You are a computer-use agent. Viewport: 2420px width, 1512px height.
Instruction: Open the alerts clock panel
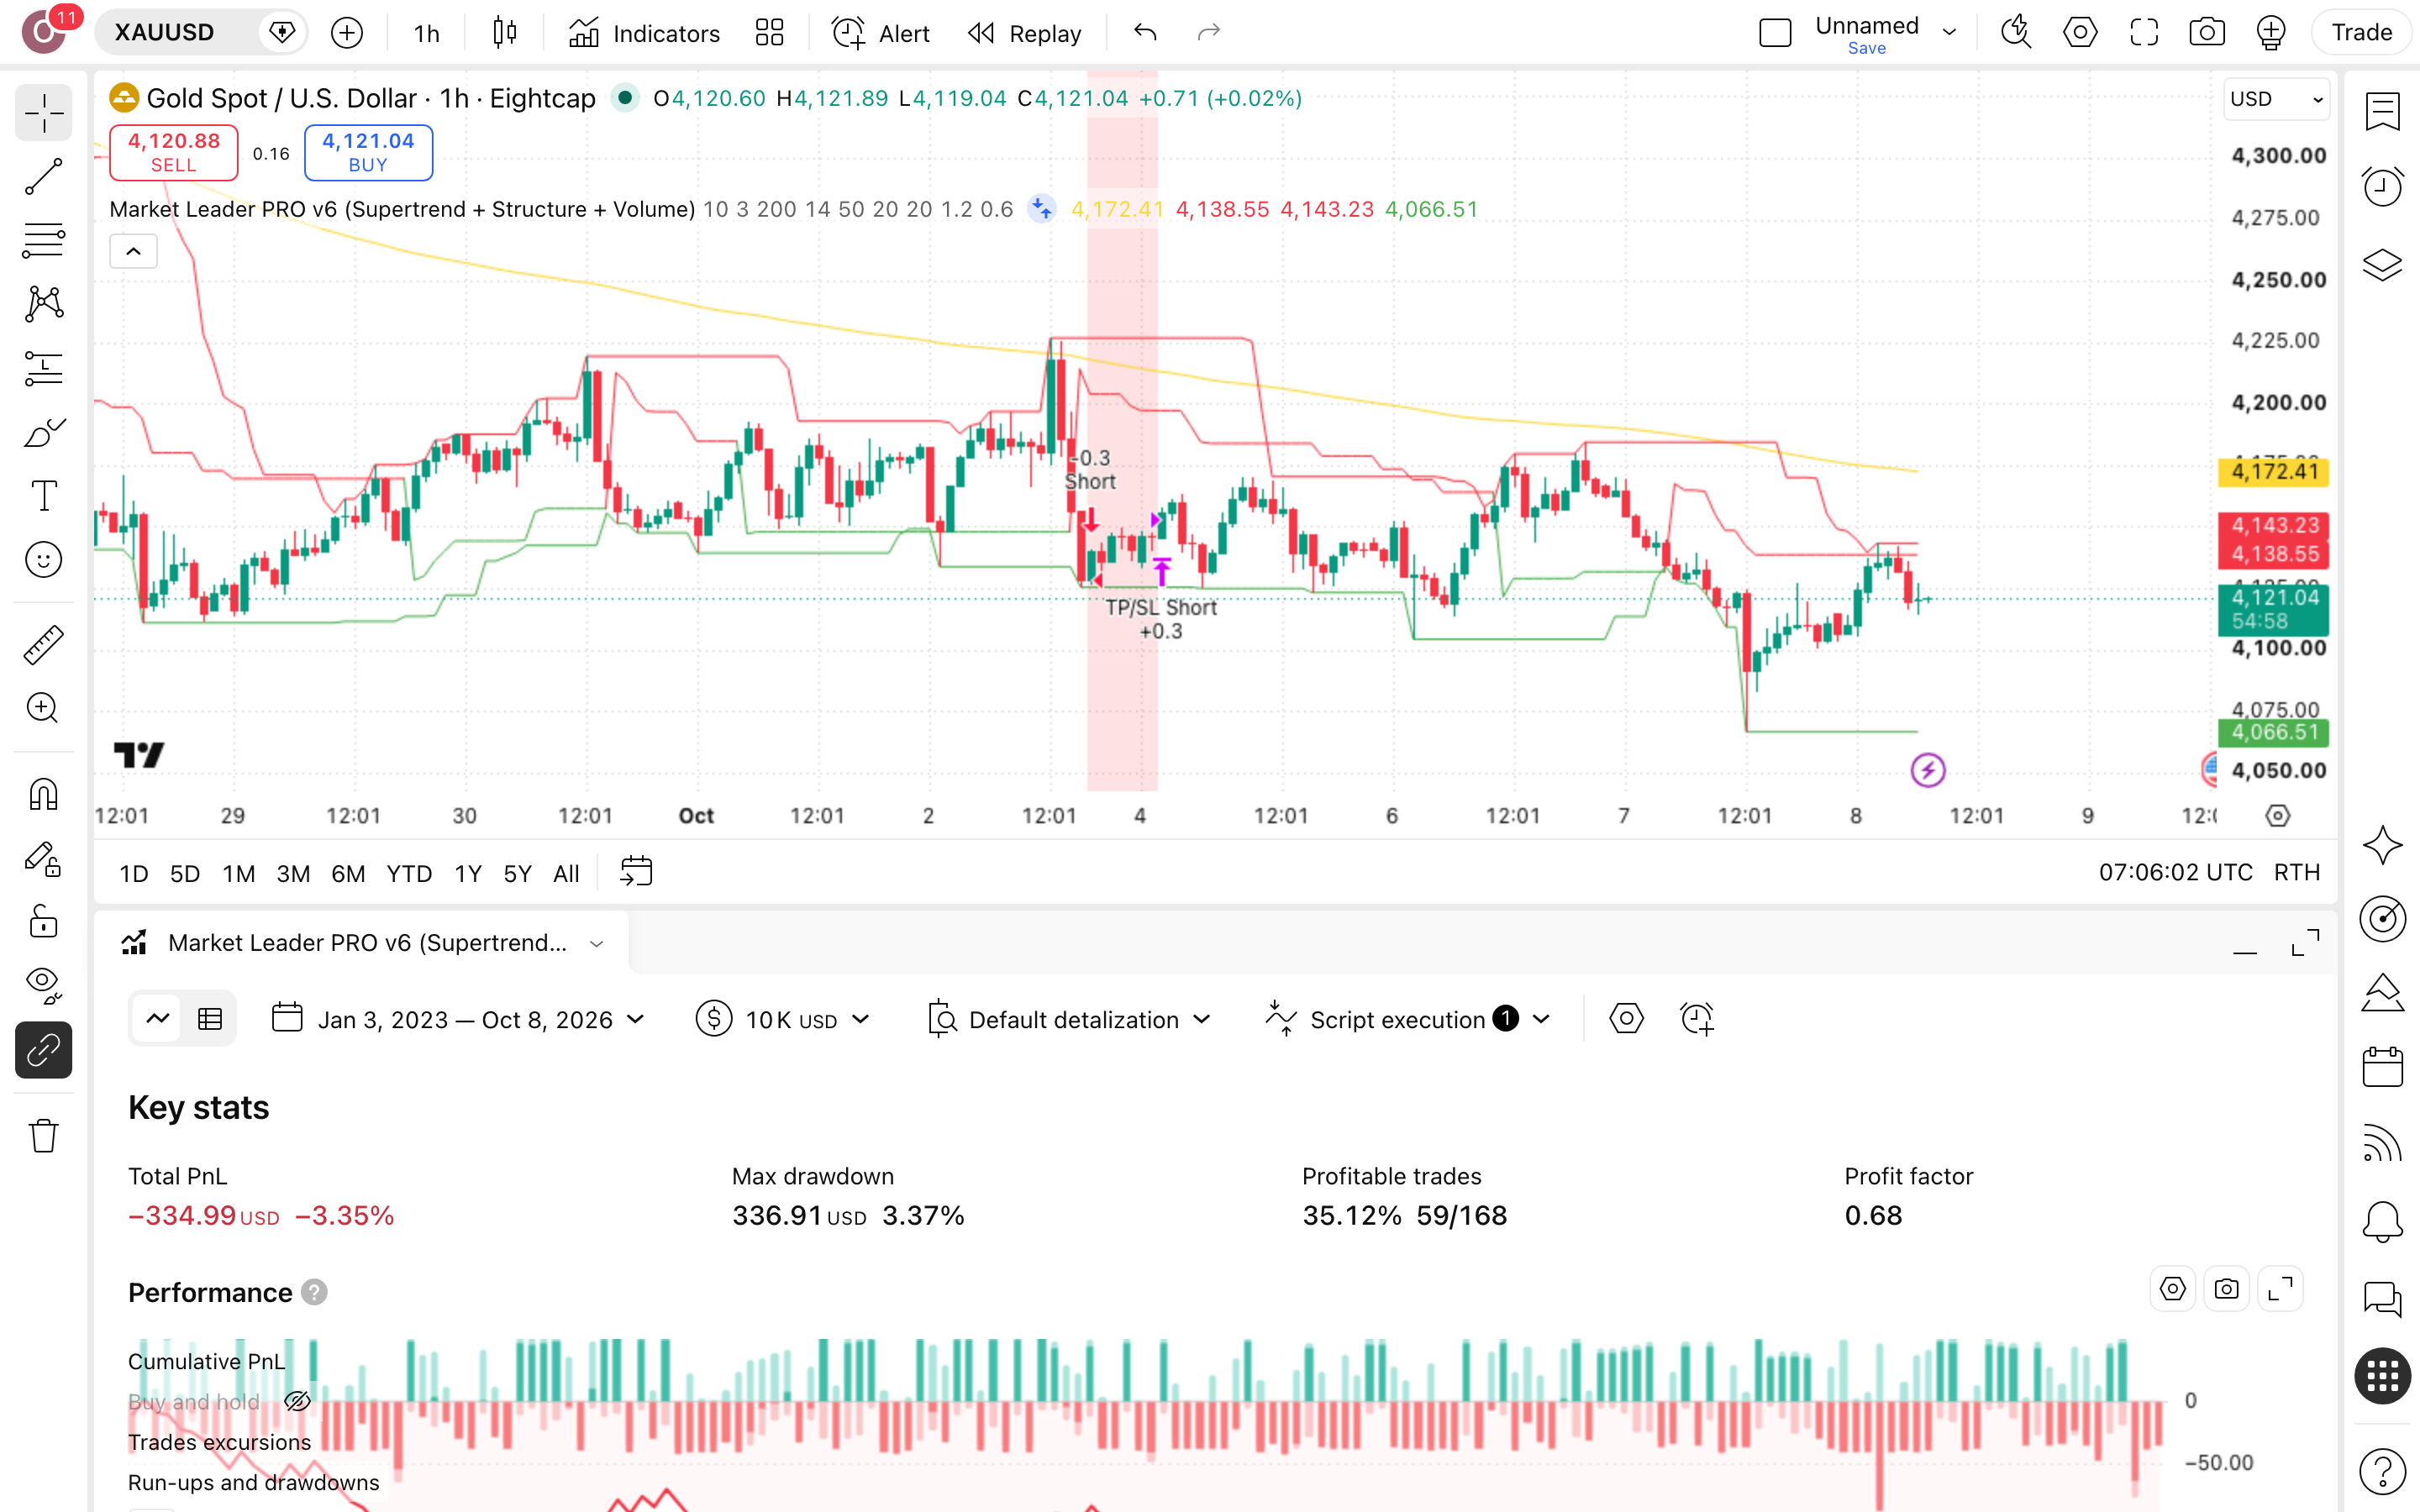(x=2382, y=187)
